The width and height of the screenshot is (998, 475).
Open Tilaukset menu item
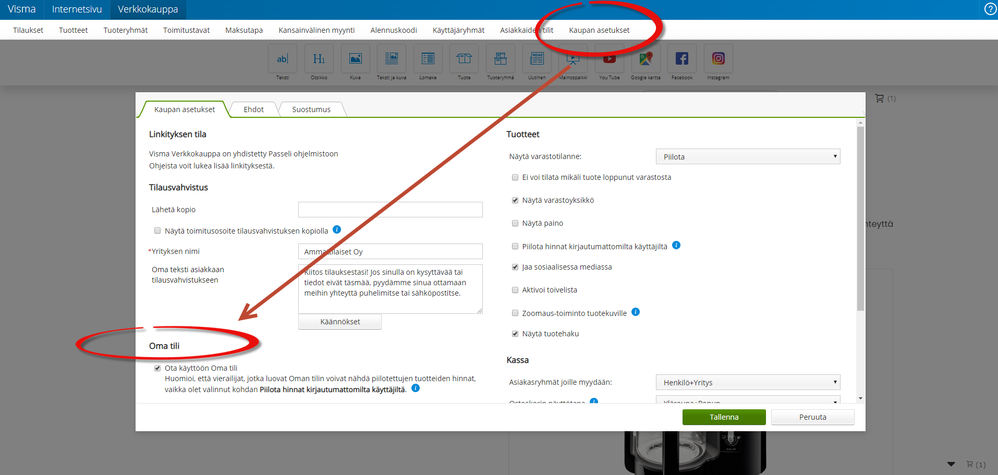pos(28,30)
